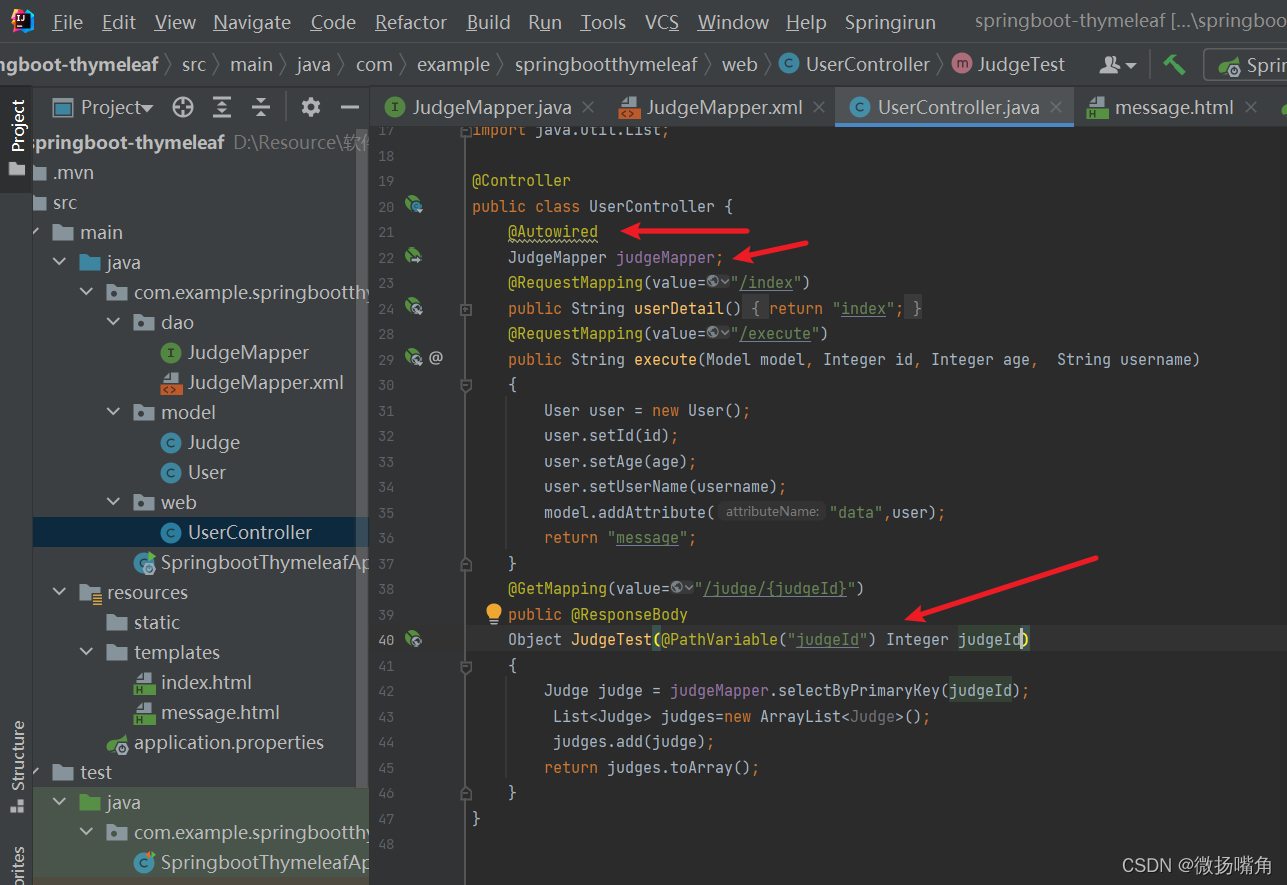The height and width of the screenshot is (885, 1287).
Task: Open the Navigate menu
Action: tap(252, 22)
